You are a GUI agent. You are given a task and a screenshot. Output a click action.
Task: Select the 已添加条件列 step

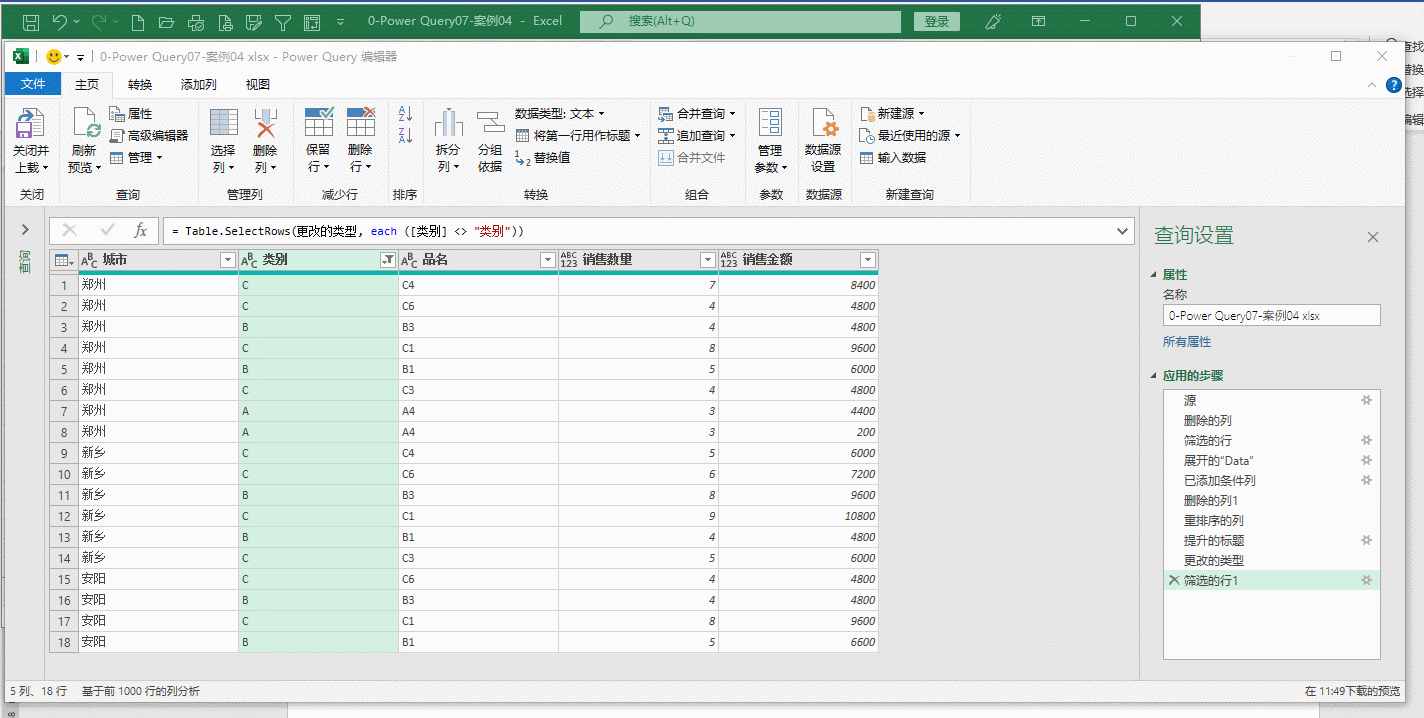pos(1271,480)
